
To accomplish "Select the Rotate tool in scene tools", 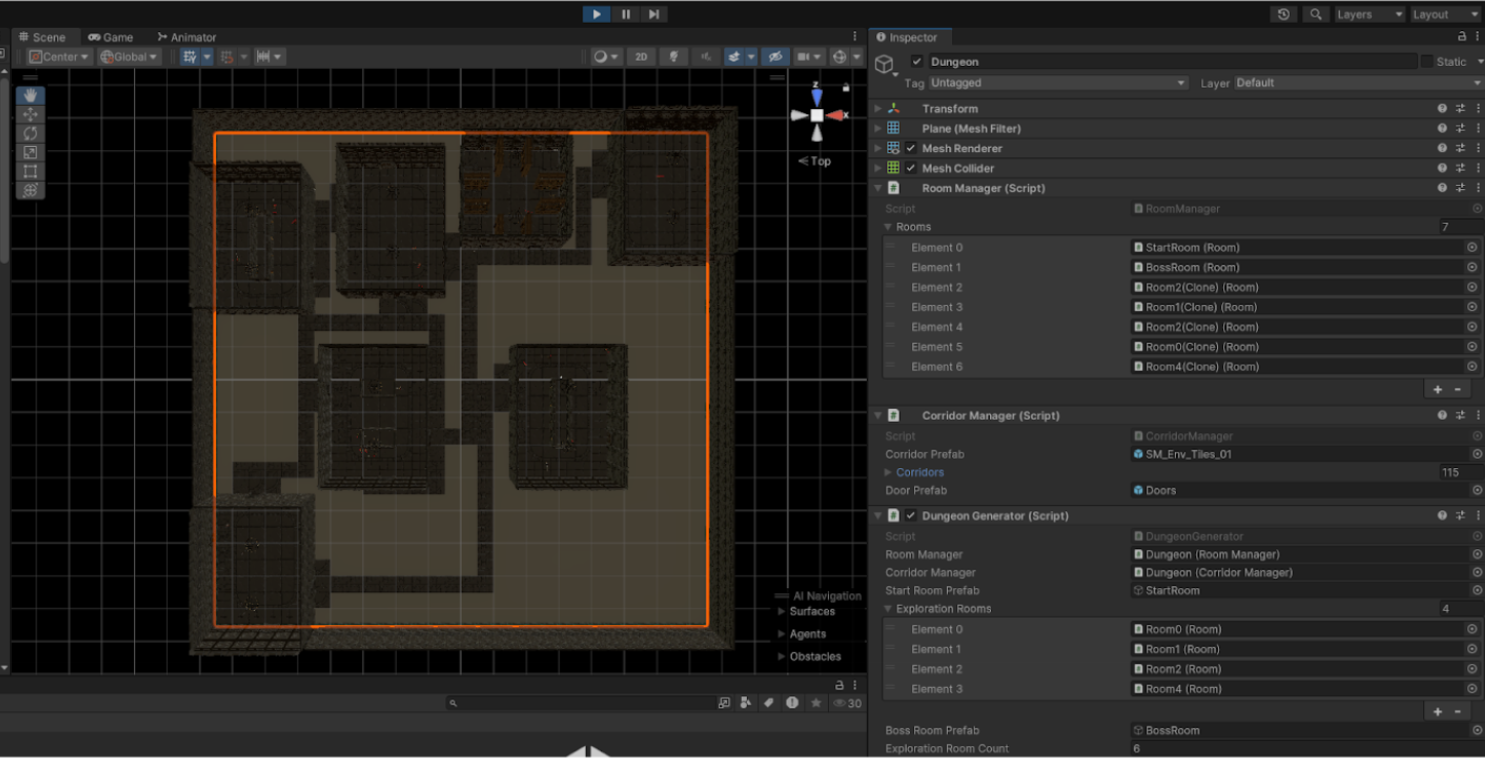I will pos(30,133).
